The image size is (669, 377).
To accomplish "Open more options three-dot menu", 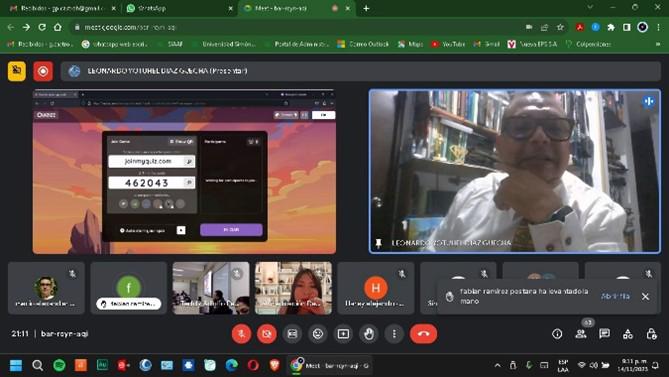I will (394, 334).
